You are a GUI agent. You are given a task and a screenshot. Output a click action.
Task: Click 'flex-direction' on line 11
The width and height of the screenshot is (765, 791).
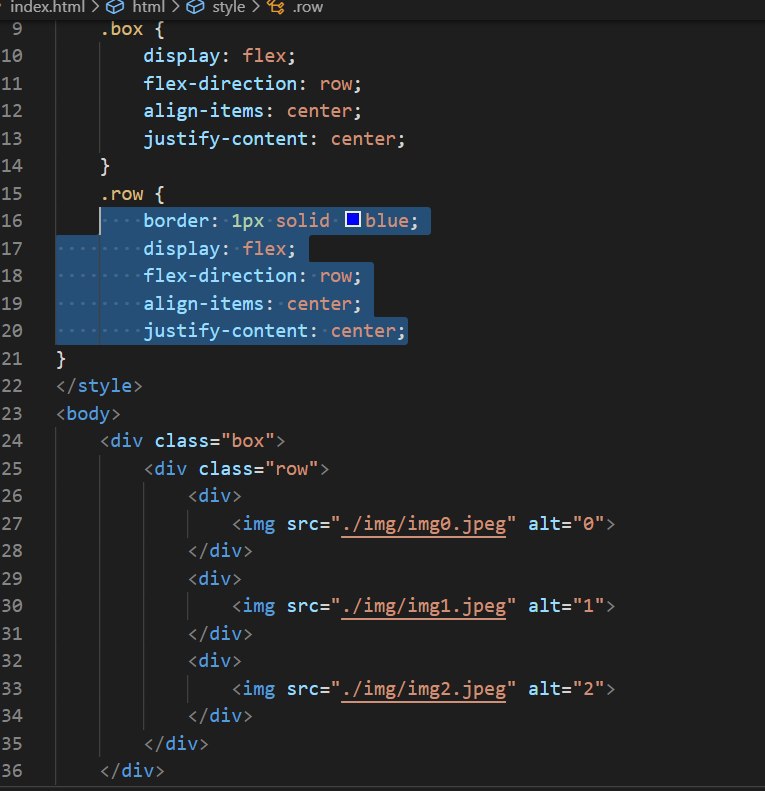pyautogui.click(x=220, y=84)
